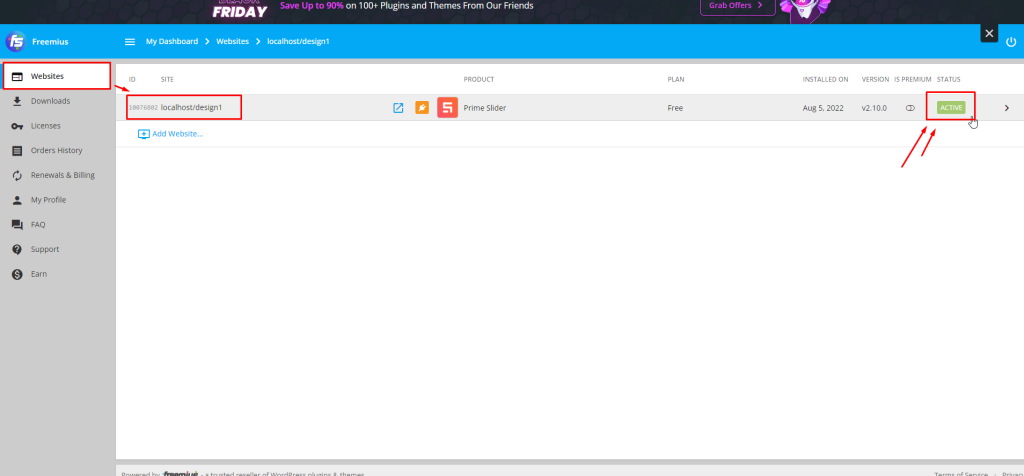Expand the localhost/design1 row chevron
This screenshot has width=1024, height=476.
[1006, 108]
